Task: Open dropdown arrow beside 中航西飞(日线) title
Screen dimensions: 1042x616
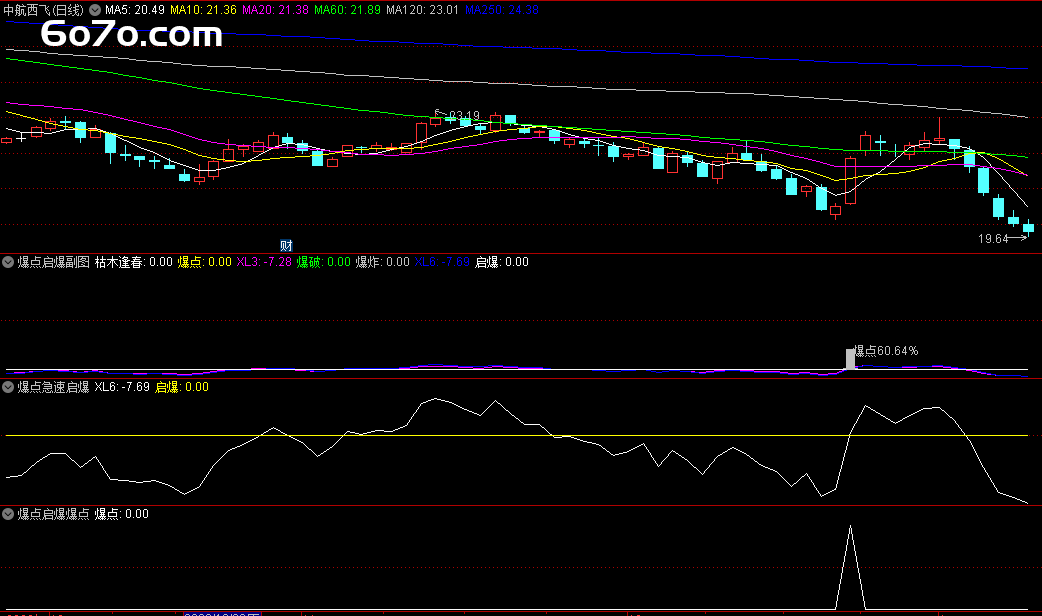Action: [x=94, y=9]
